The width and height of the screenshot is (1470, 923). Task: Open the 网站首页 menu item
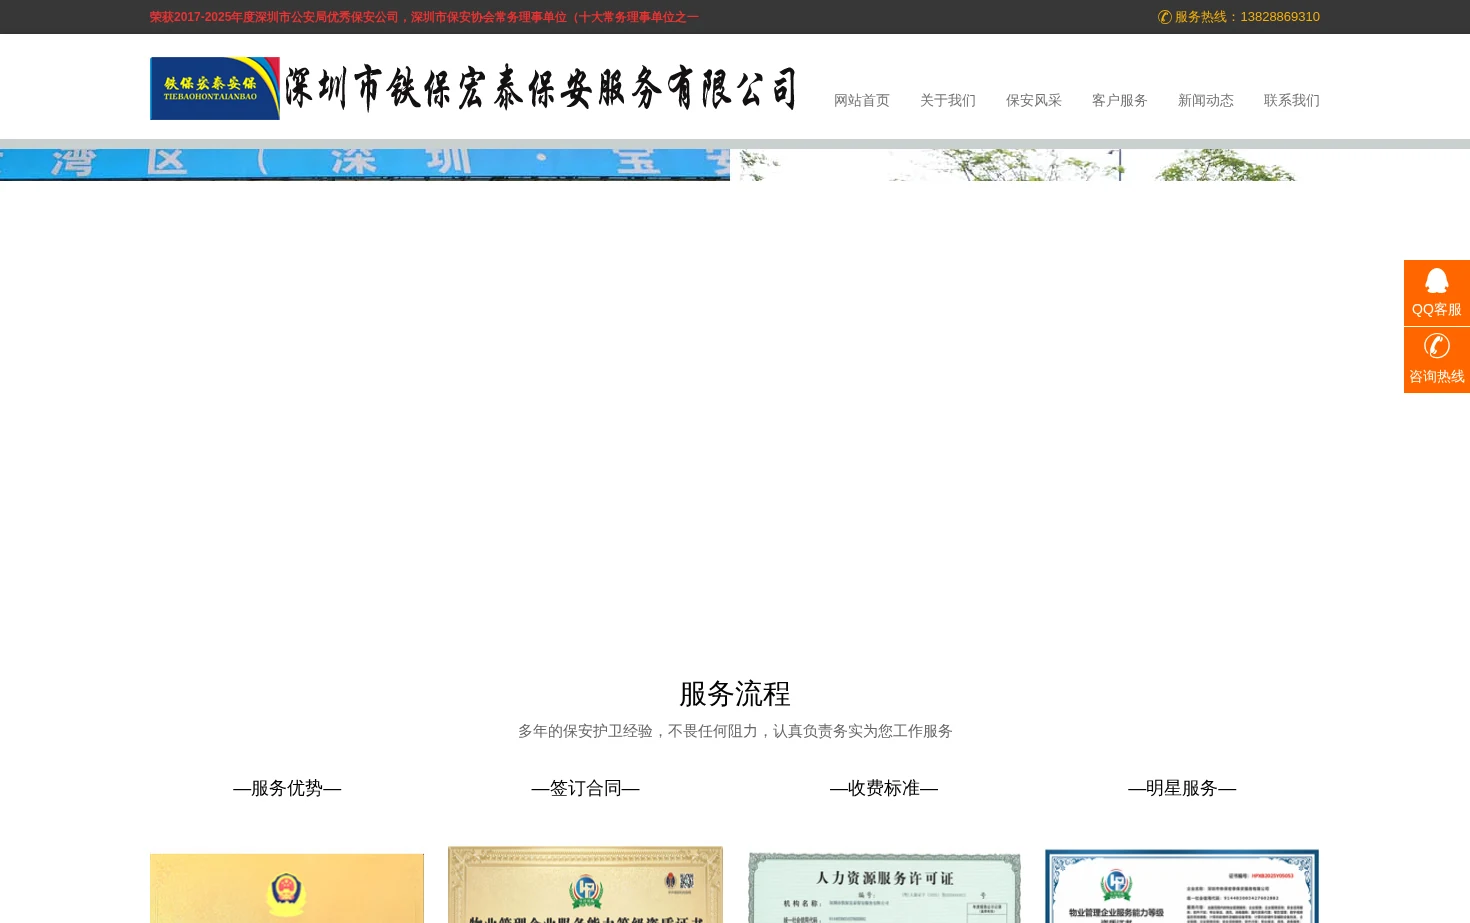pos(862,100)
